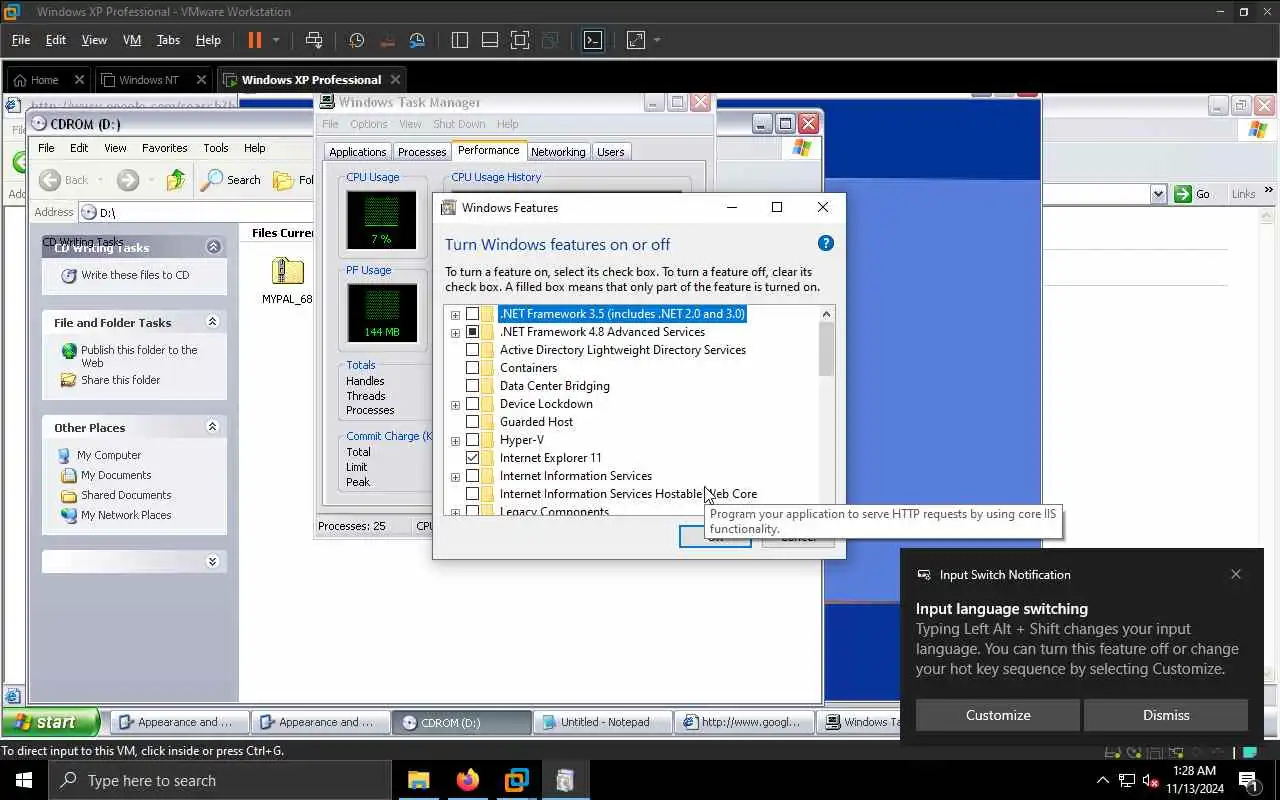
Task: Expand .NET Framework 4.8 Advanced Services node
Action: [455, 332]
